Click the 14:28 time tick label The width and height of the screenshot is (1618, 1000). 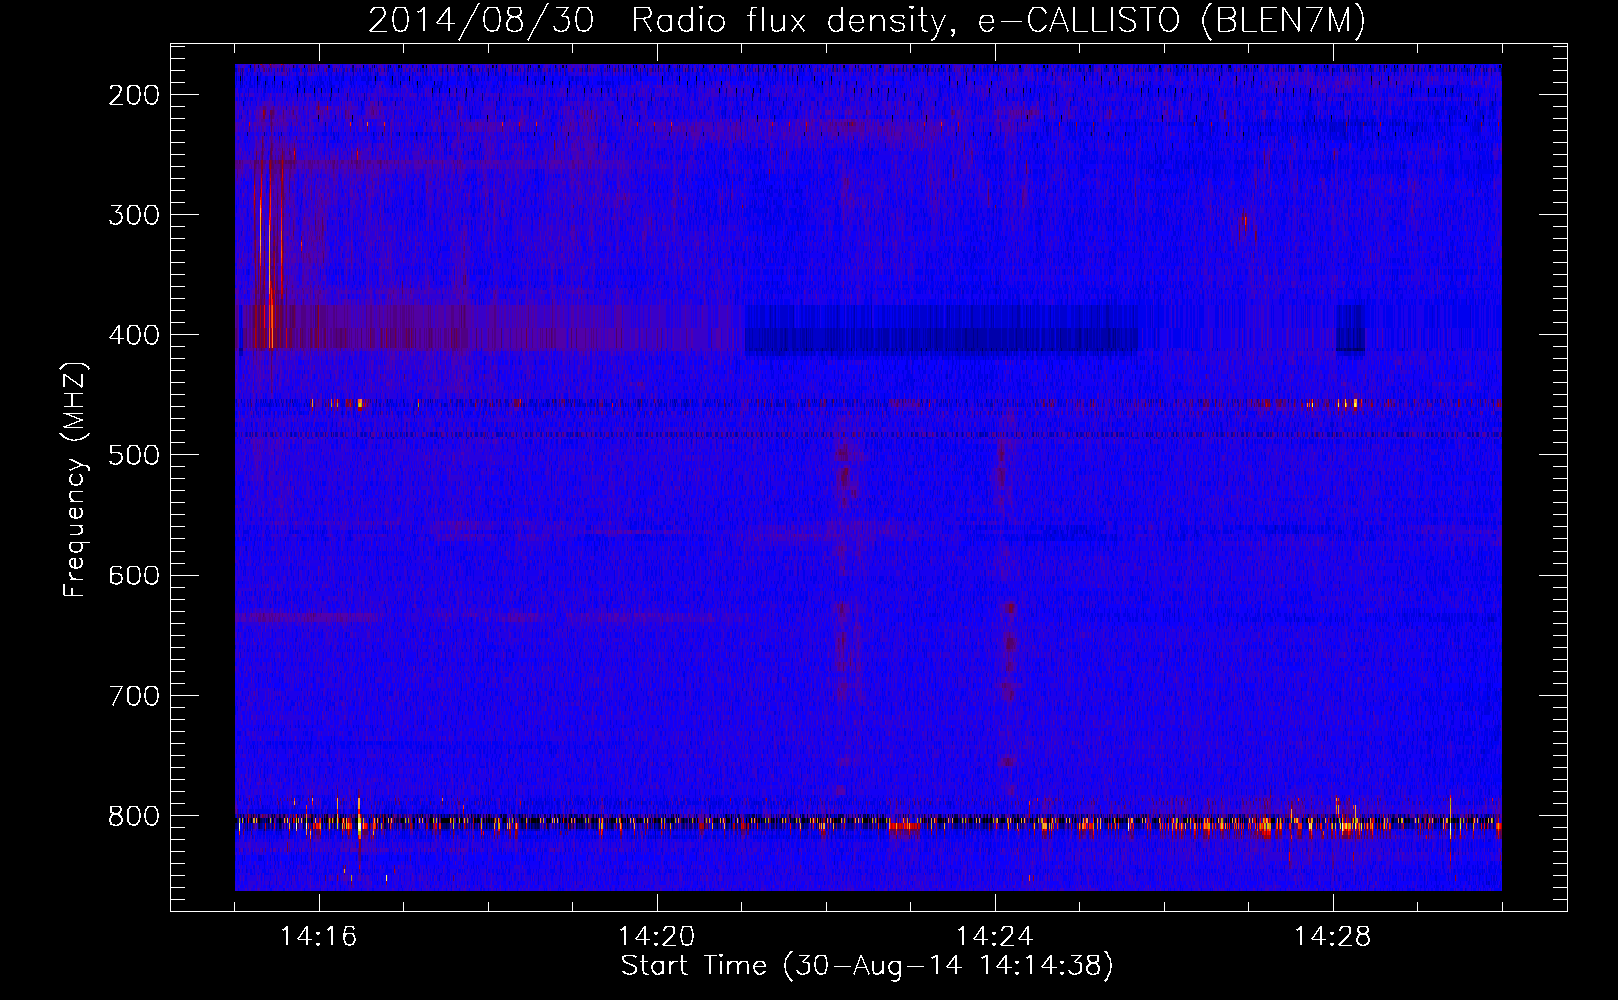pyautogui.click(x=1333, y=937)
